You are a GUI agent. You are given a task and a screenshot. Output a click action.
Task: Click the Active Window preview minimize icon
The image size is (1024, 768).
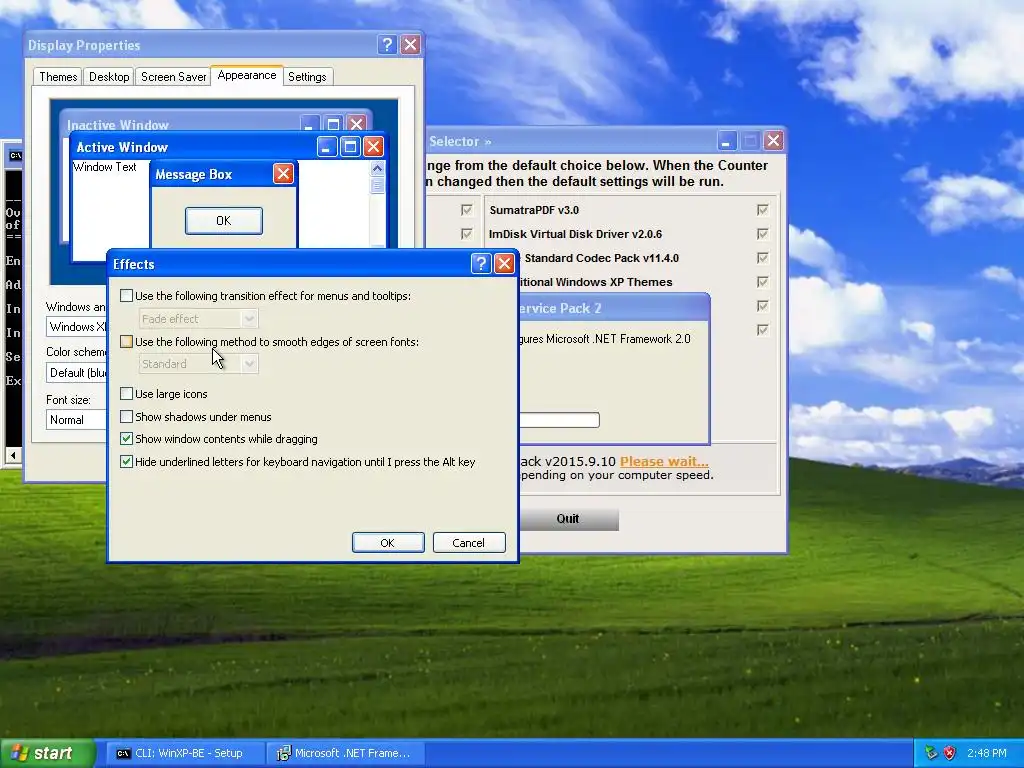[x=327, y=146]
